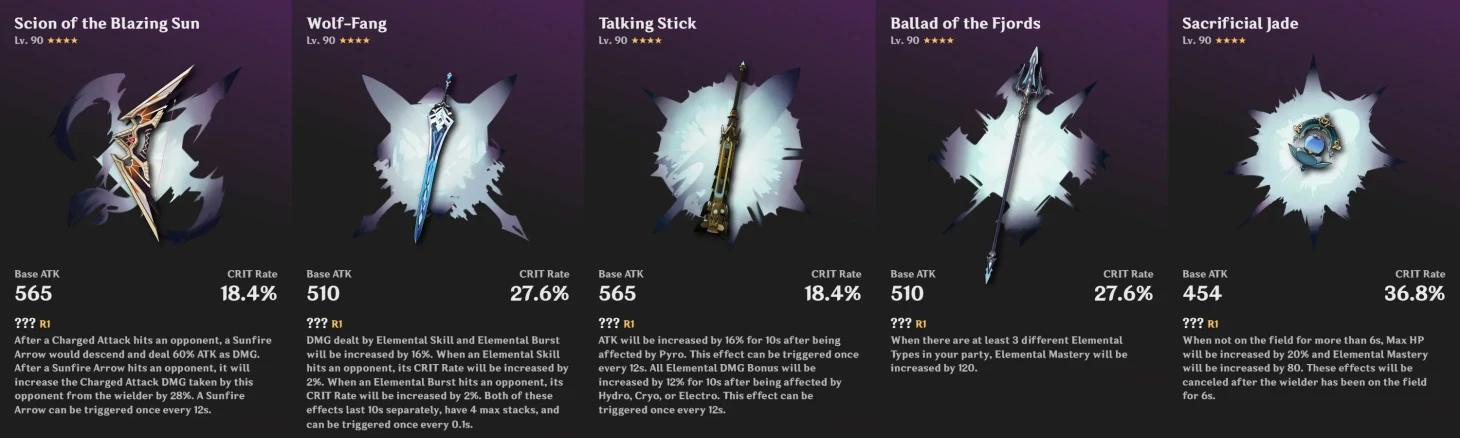Click the Scion of the Blazing Sun Lv. 90 label
Screen dimensions: 1460x438
point(26,41)
